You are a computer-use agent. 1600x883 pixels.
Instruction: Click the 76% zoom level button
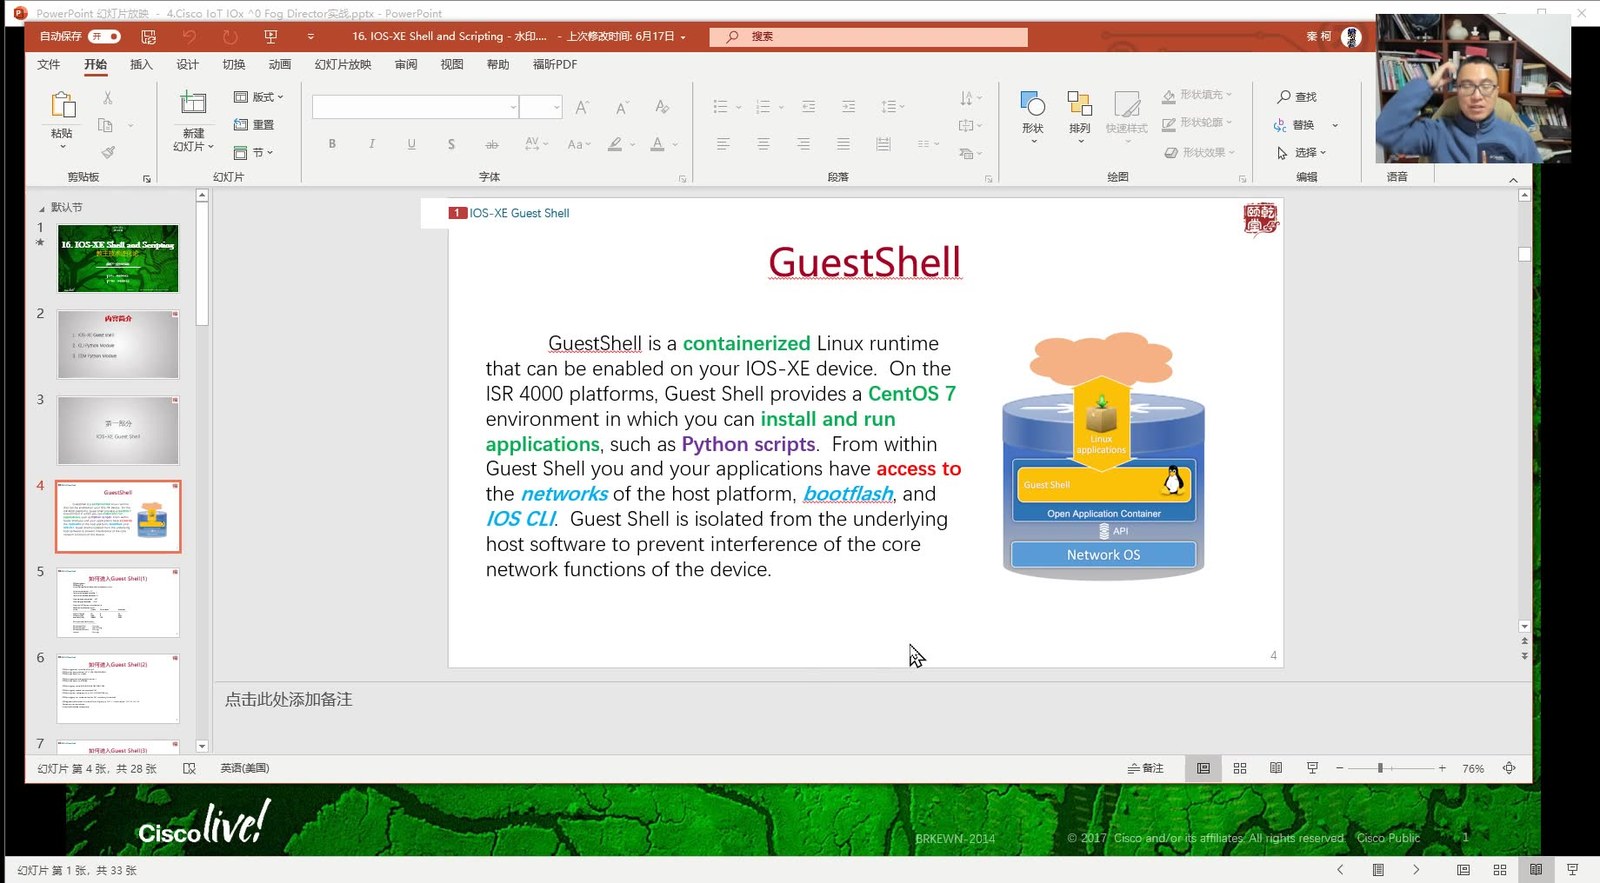1473,769
